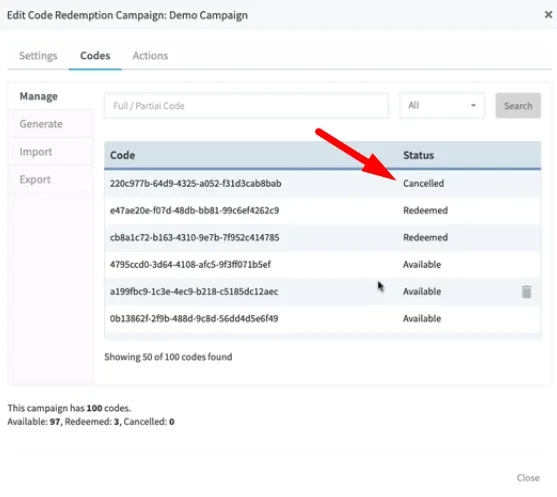The image size is (557, 497).
Task: Delete code a199fbc9 with trash icon
Action: (526, 292)
